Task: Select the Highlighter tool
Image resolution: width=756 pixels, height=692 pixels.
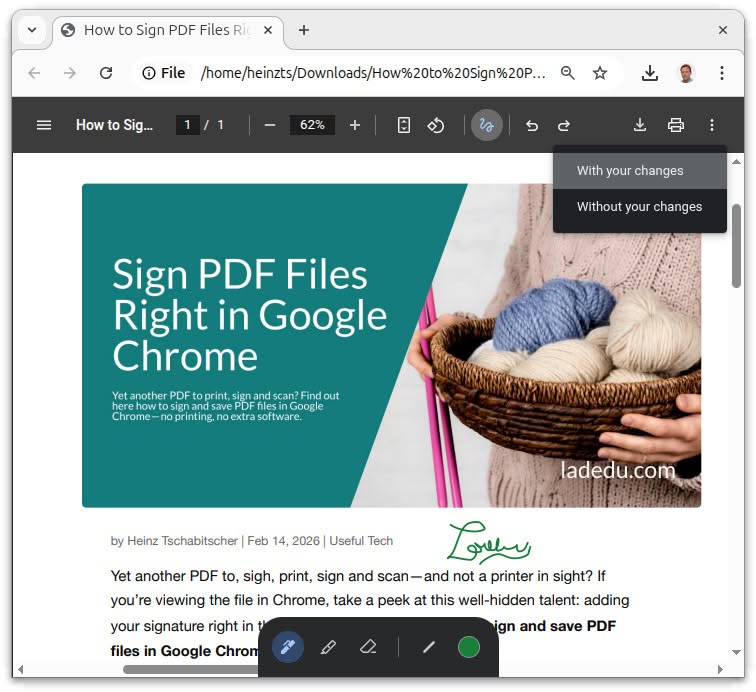Action: click(x=328, y=647)
